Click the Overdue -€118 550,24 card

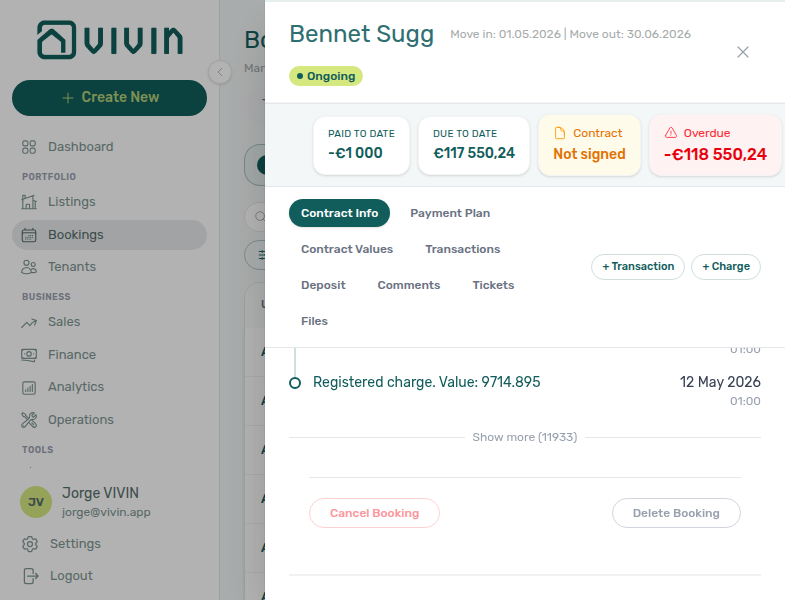(x=715, y=146)
